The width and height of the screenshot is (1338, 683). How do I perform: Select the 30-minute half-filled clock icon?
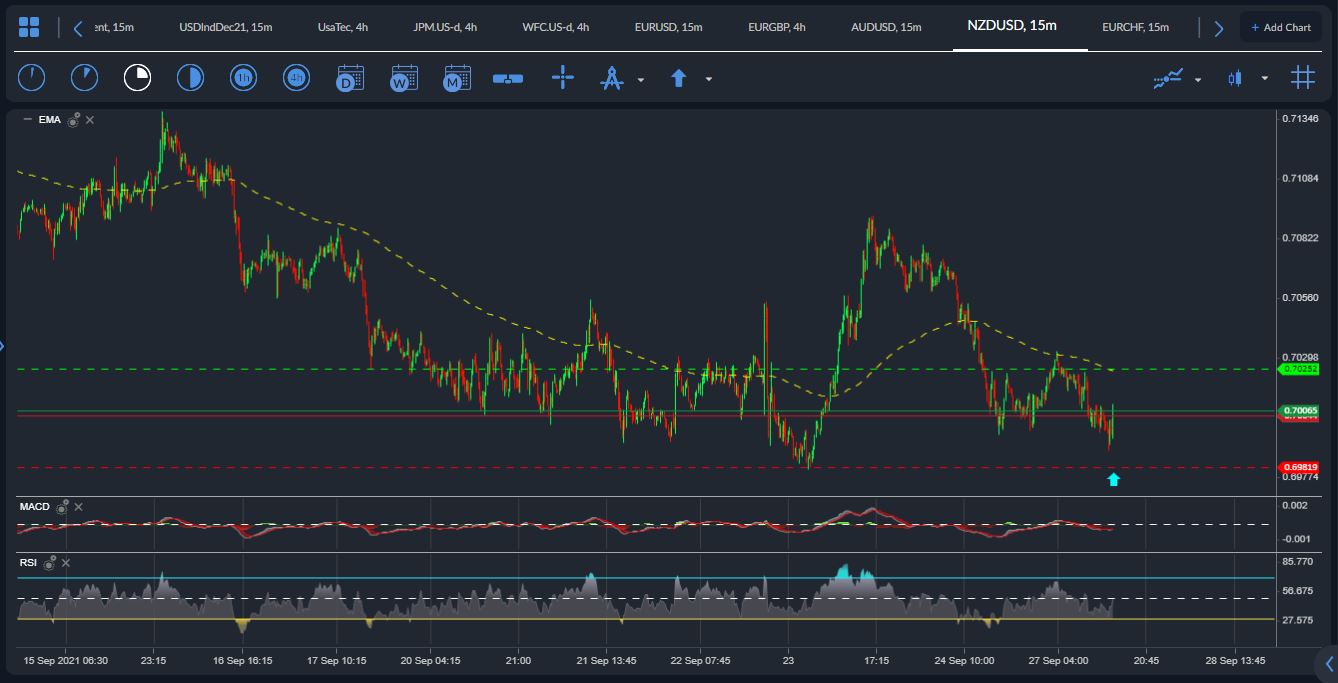point(190,77)
